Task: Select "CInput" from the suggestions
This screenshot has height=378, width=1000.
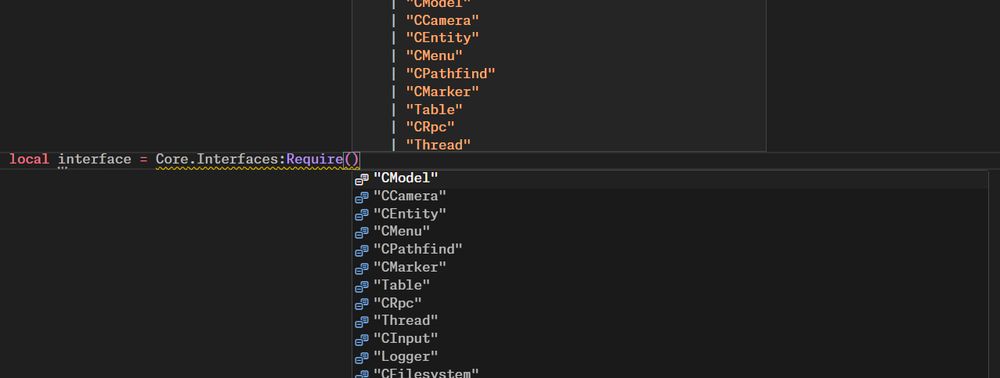Action: [x=670, y=338]
